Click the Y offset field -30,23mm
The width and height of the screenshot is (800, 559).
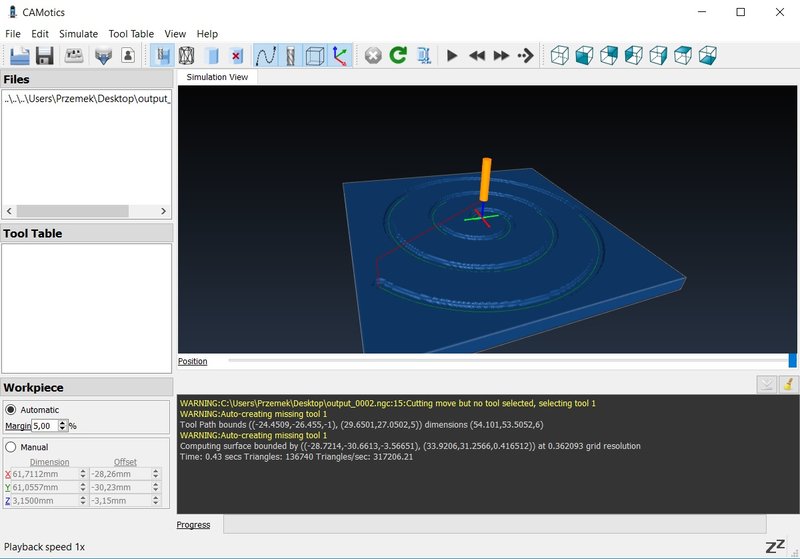(120, 487)
